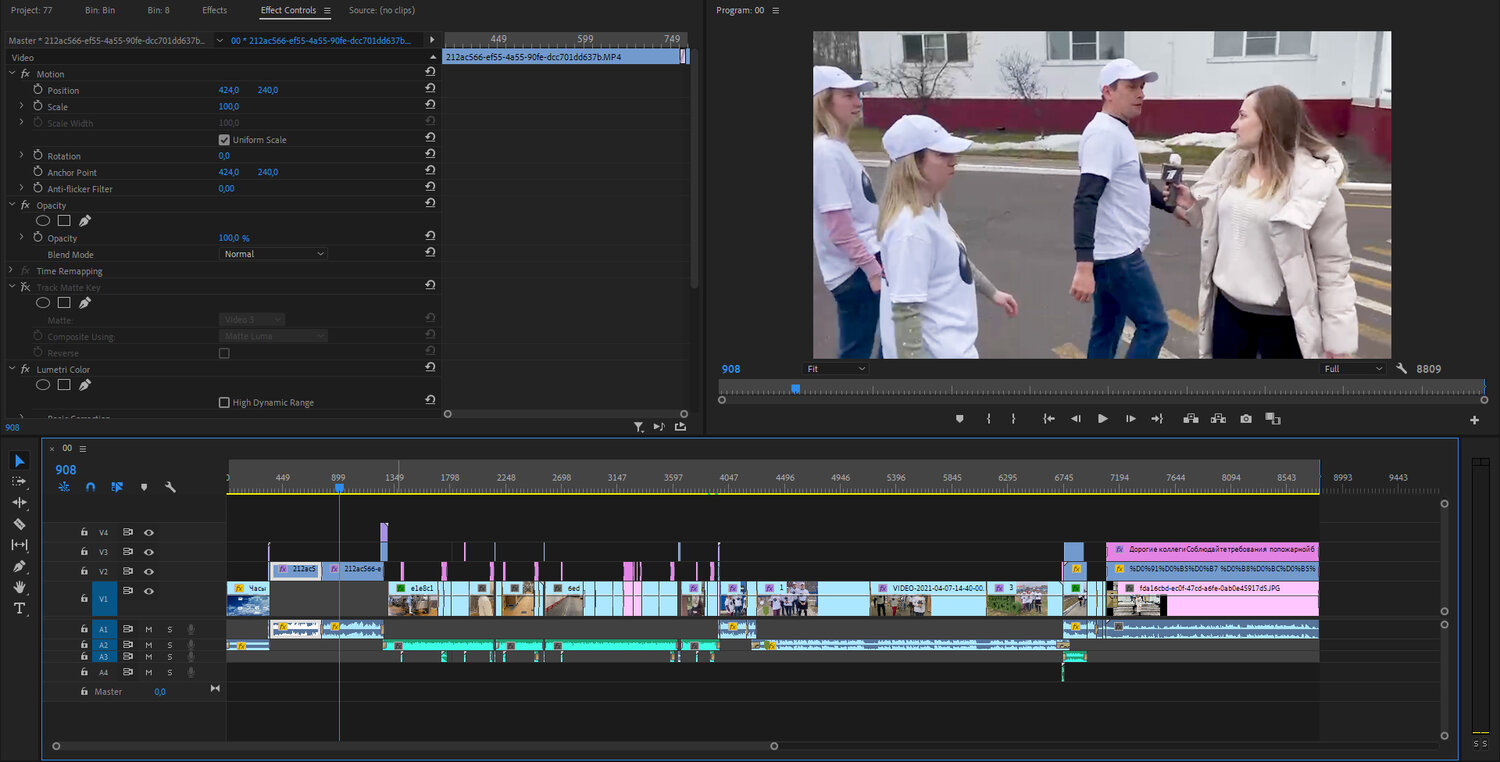
Task: Click Export icon in Effect Controls
Action: point(681,427)
